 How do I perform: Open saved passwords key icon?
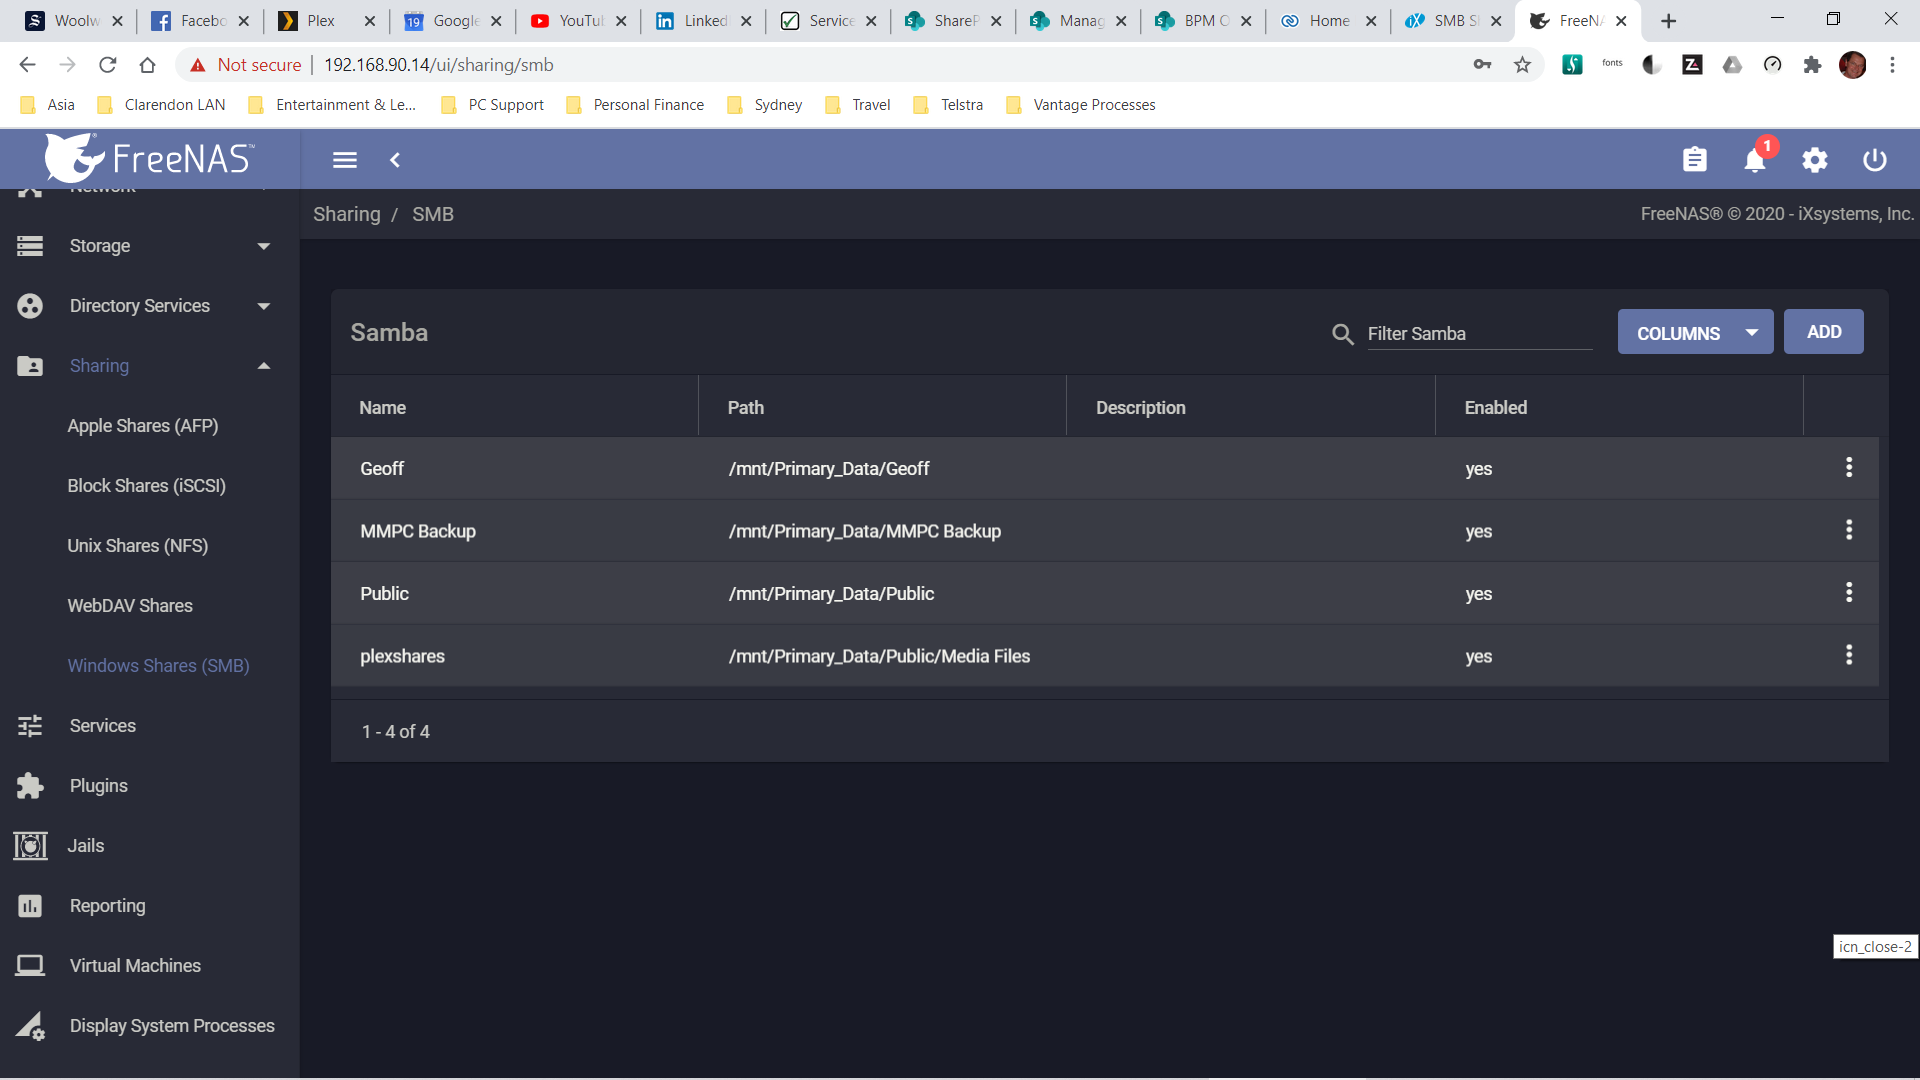(1482, 65)
